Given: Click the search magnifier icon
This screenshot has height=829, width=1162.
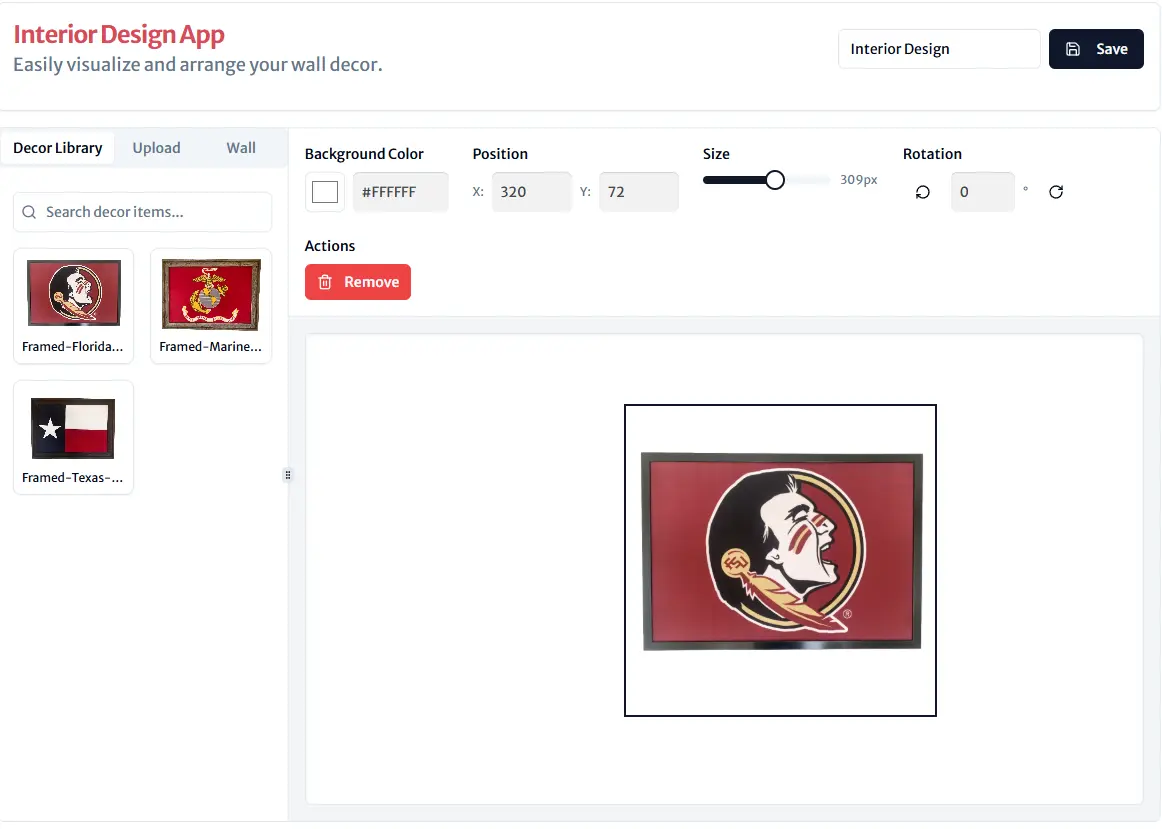Looking at the screenshot, I should pos(29,212).
